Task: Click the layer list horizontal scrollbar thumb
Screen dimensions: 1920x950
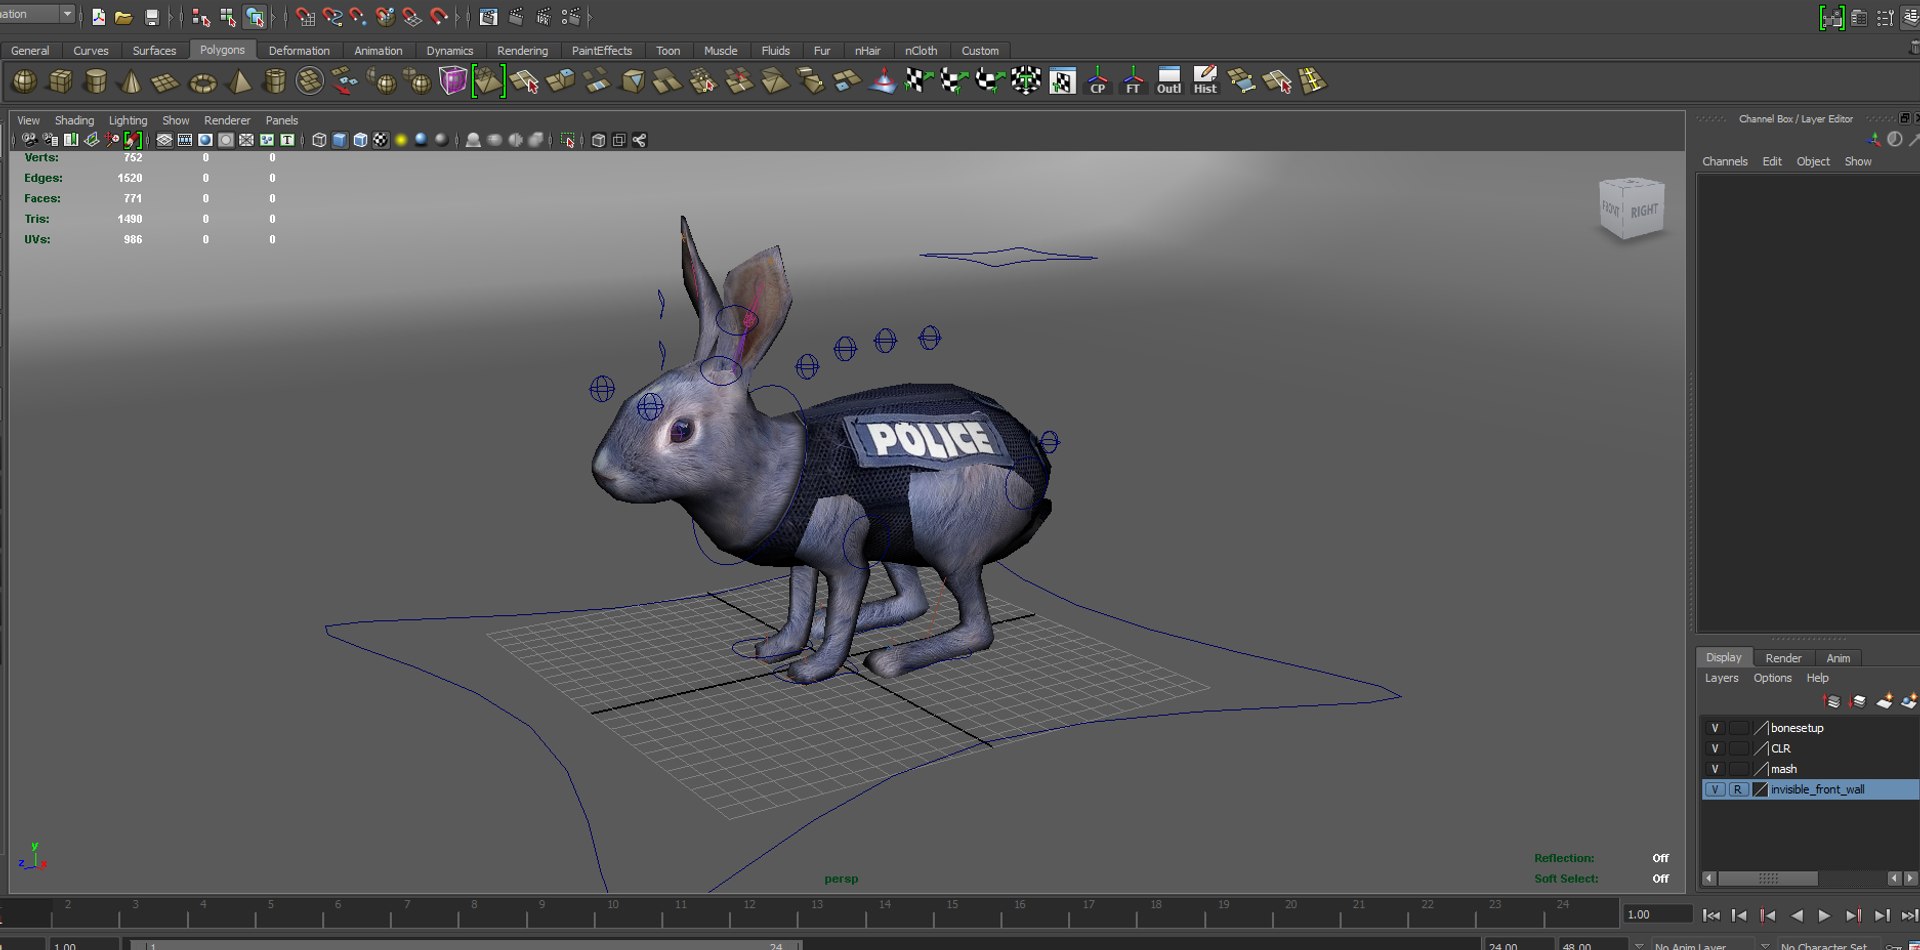Action: [x=1768, y=878]
